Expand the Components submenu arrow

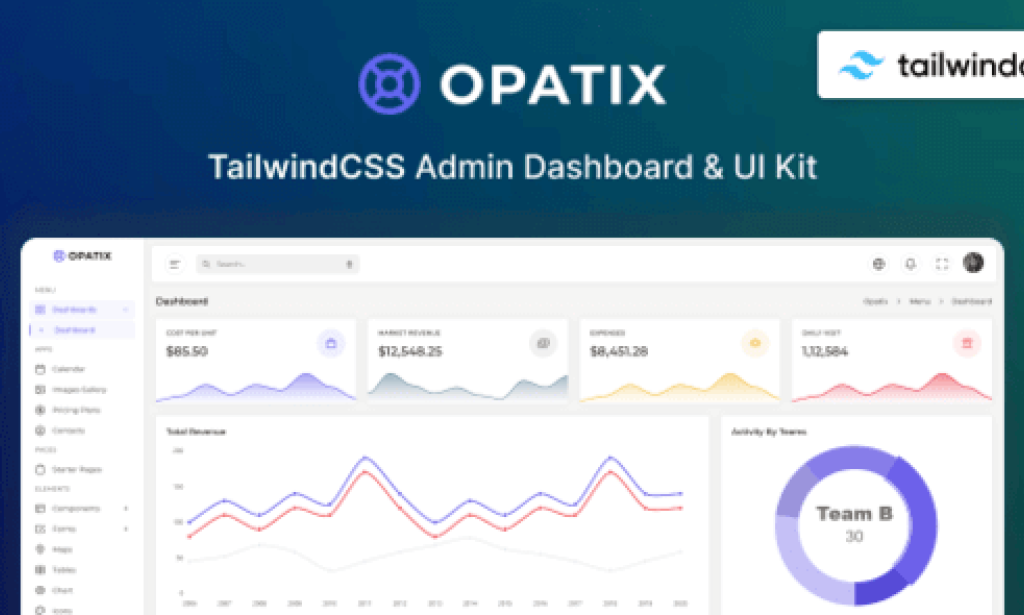click(x=125, y=508)
